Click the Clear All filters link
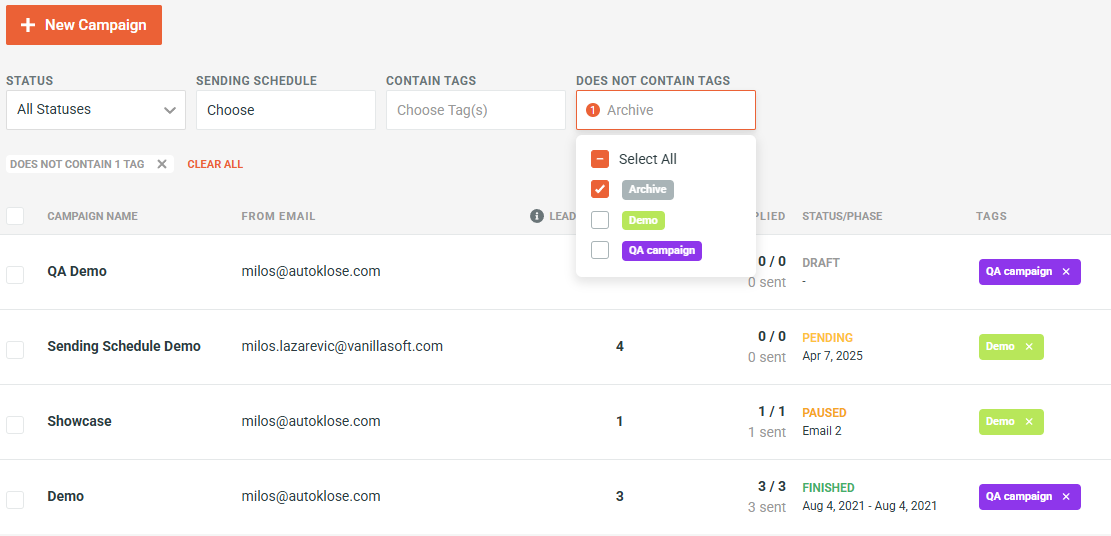The width and height of the screenshot is (1111, 536). click(215, 164)
